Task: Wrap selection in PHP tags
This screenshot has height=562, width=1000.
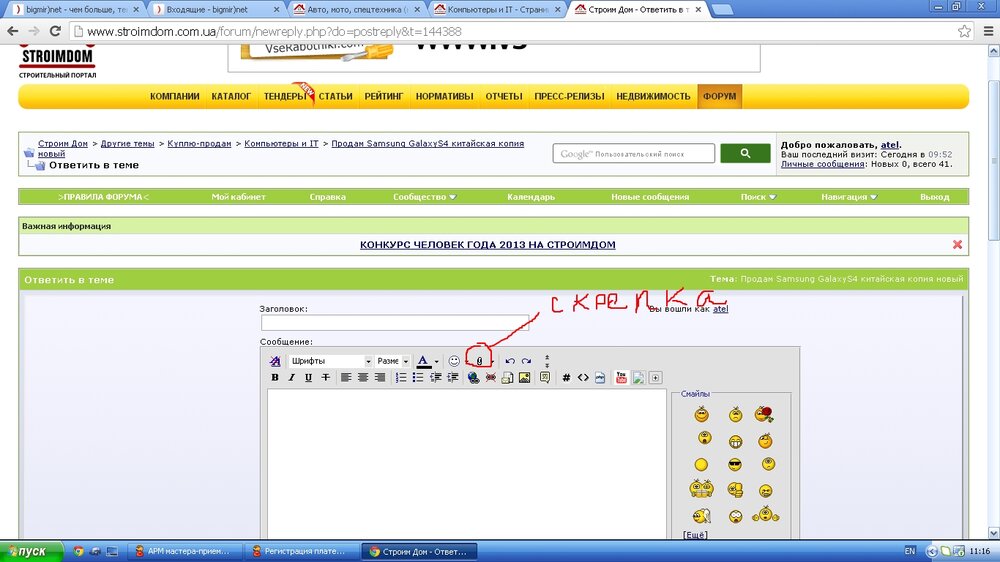Action: (600, 378)
